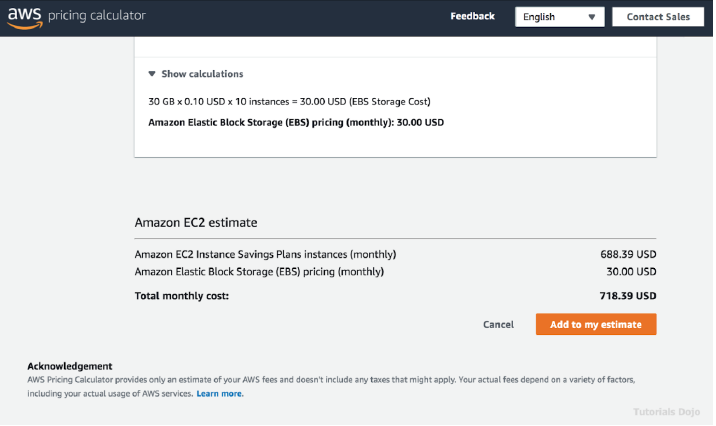716x426 pixels.
Task: Click the pricing calculator title text
Action: 103,16
